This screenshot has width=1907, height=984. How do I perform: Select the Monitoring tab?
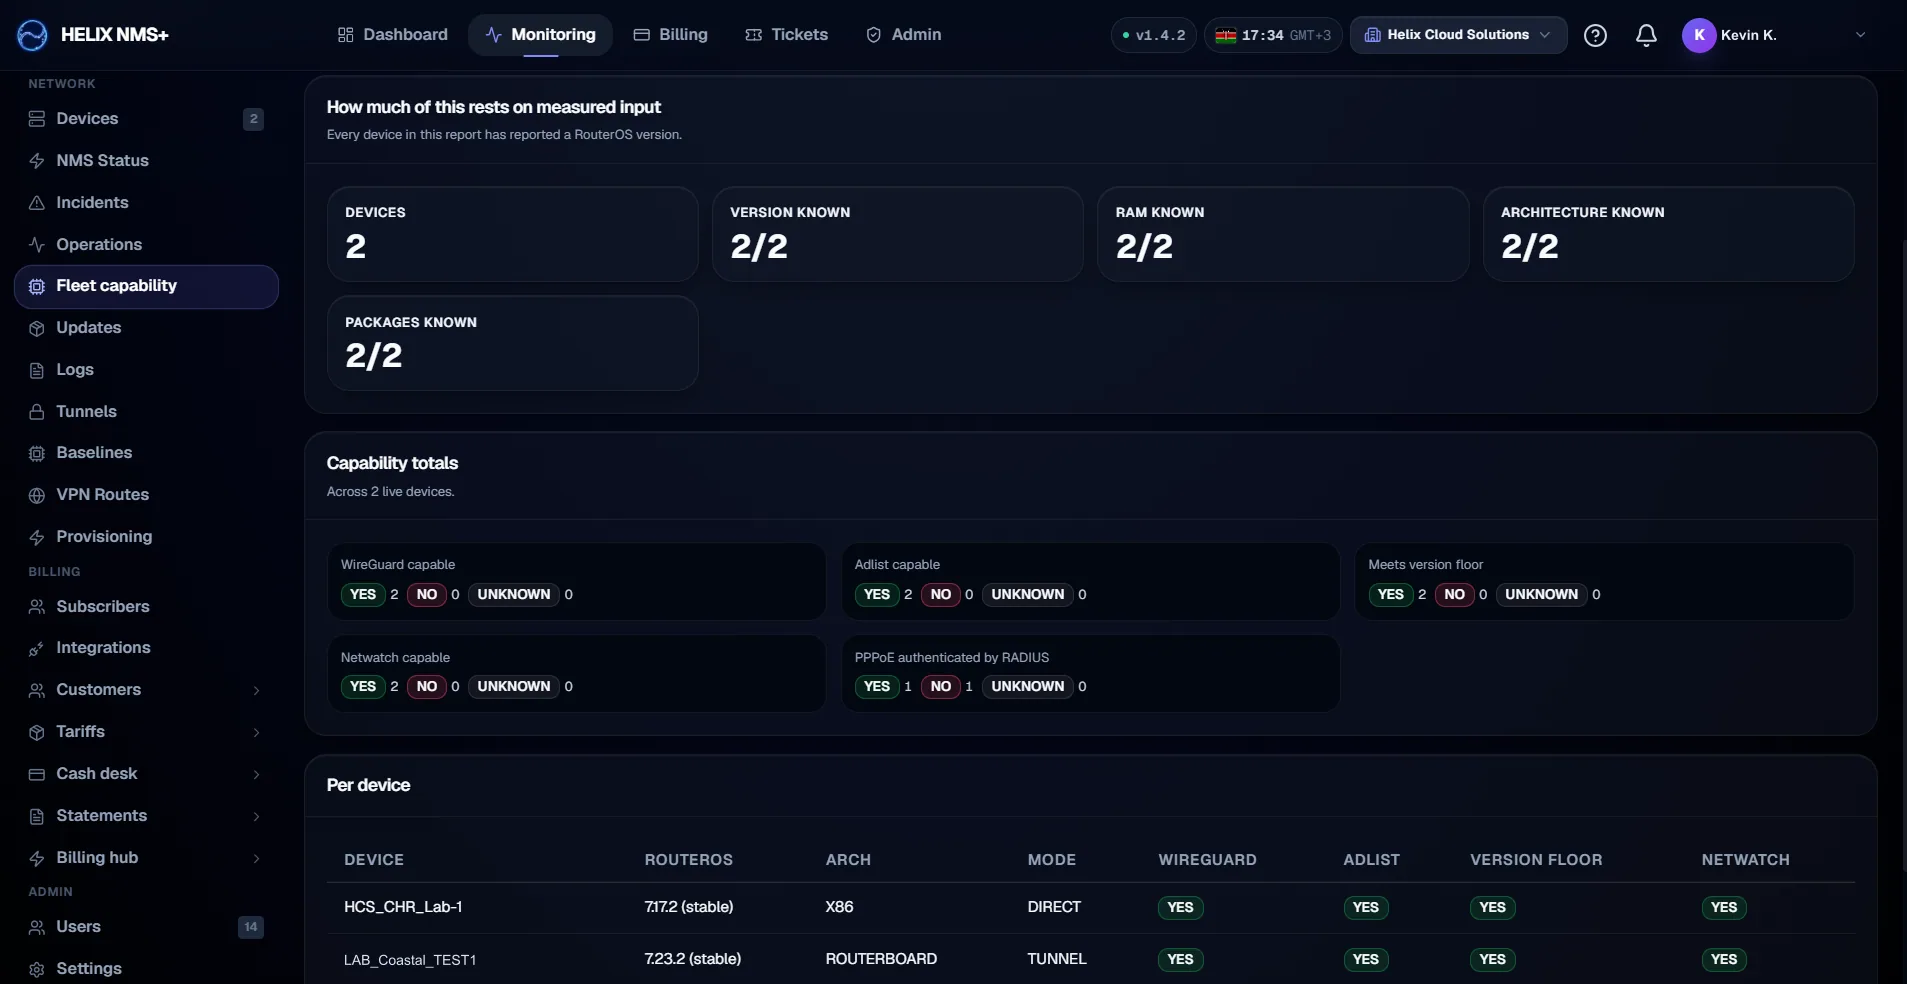click(540, 35)
